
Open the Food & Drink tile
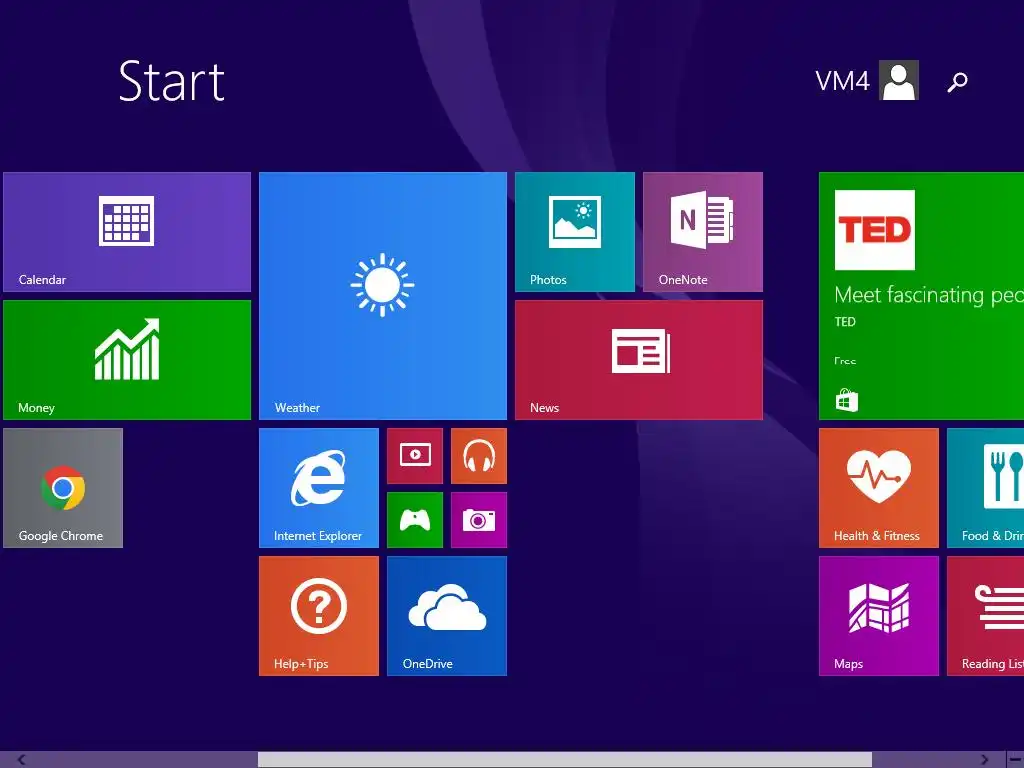coord(985,488)
